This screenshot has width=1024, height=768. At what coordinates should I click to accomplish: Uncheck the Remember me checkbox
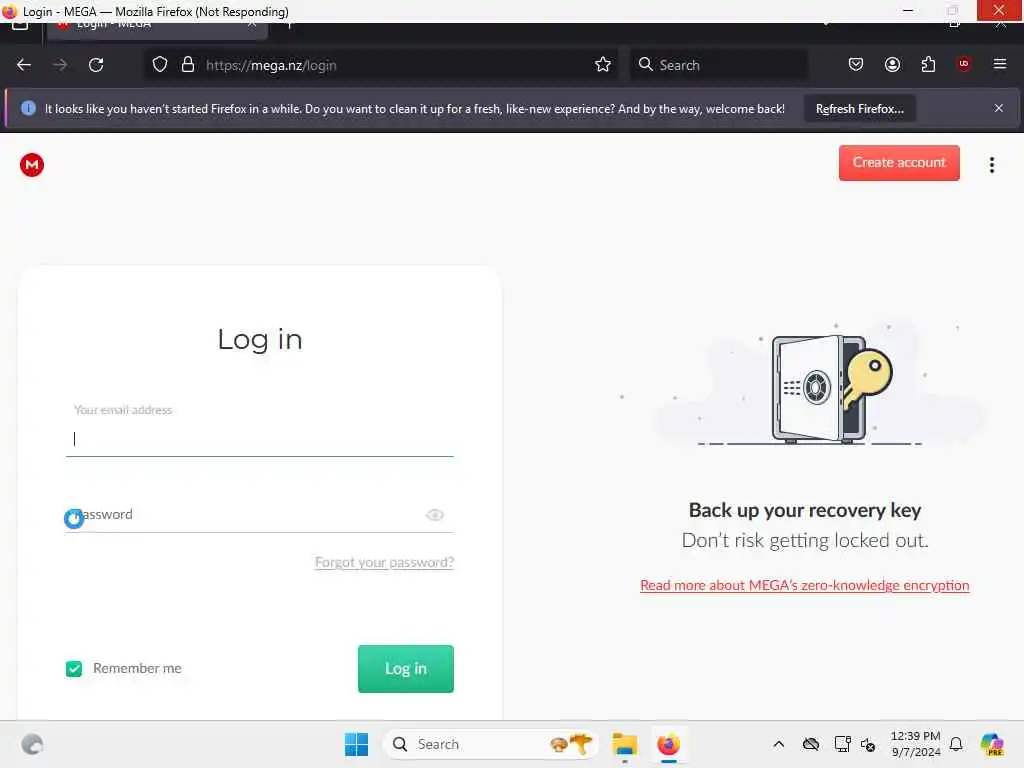(x=74, y=669)
